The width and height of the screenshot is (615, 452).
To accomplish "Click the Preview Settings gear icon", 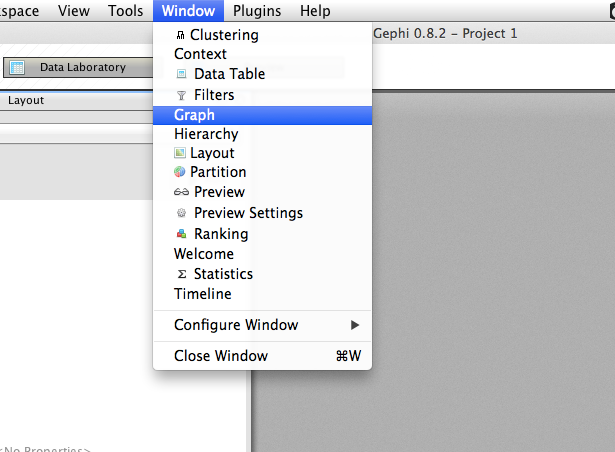I will click(x=181, y=213).
